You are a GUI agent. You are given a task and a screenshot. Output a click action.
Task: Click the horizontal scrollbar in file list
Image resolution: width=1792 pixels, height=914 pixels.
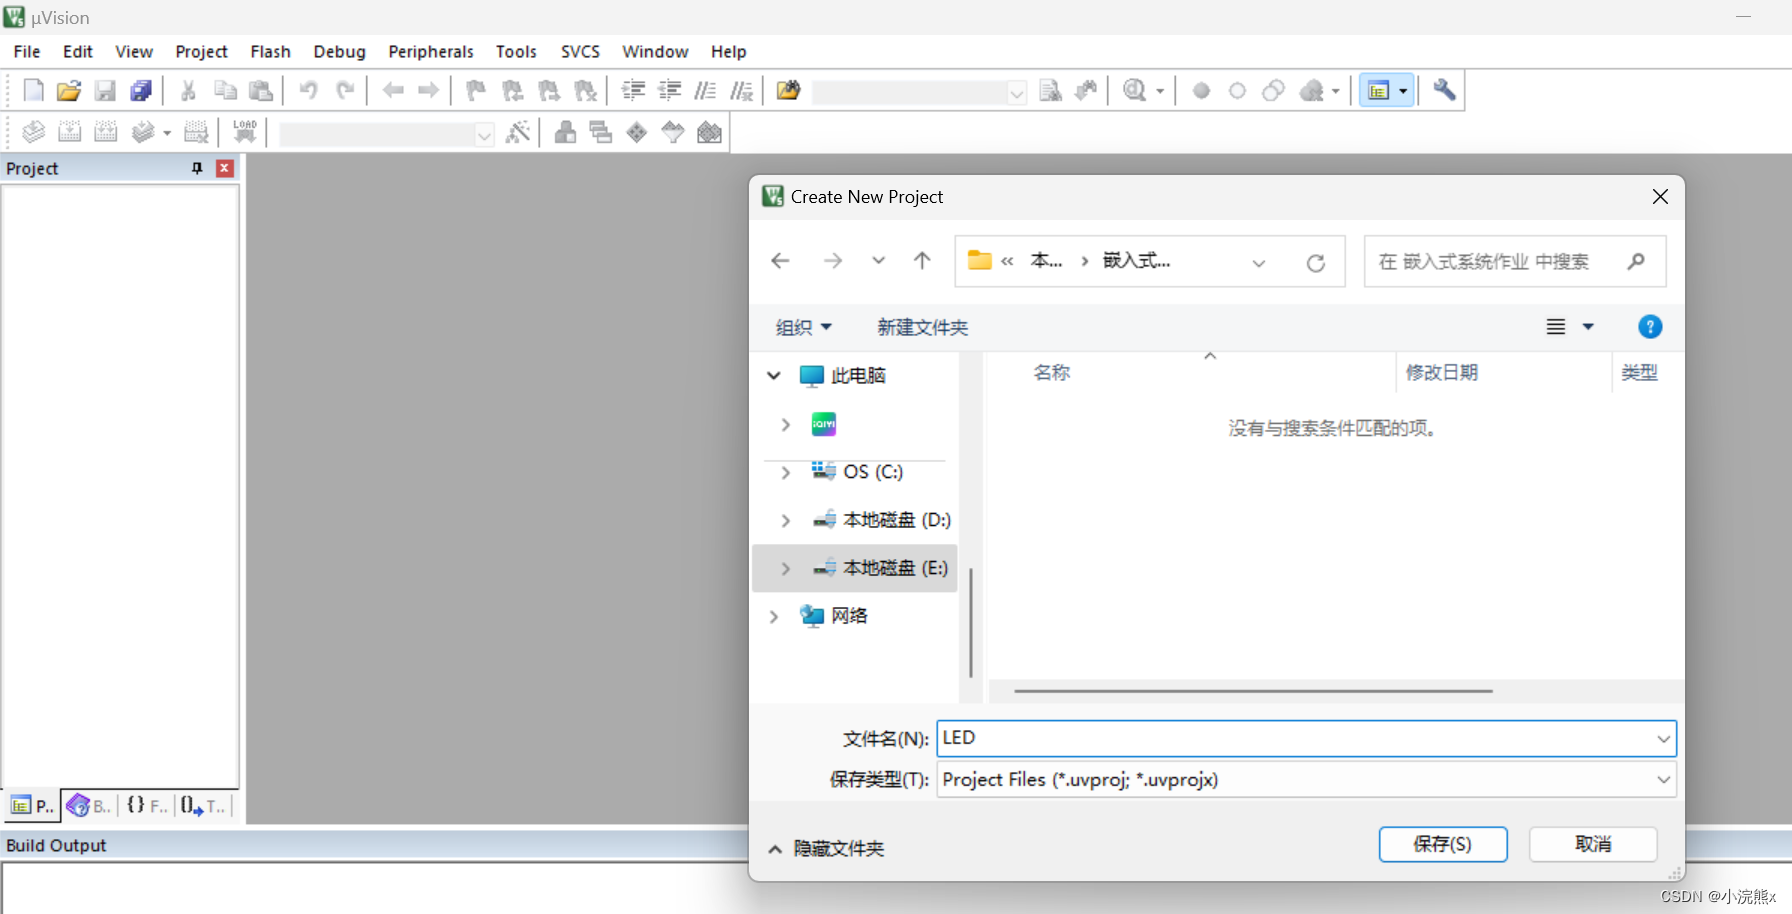pos(1253,691)
